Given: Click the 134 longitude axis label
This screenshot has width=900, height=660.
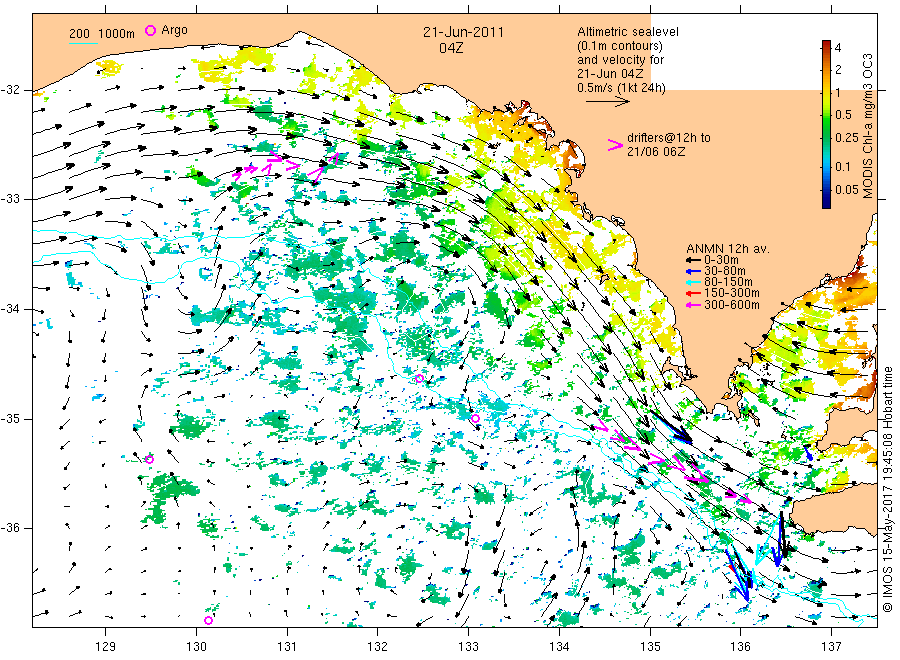Looking at the screenshot, I should pos(559,647).
